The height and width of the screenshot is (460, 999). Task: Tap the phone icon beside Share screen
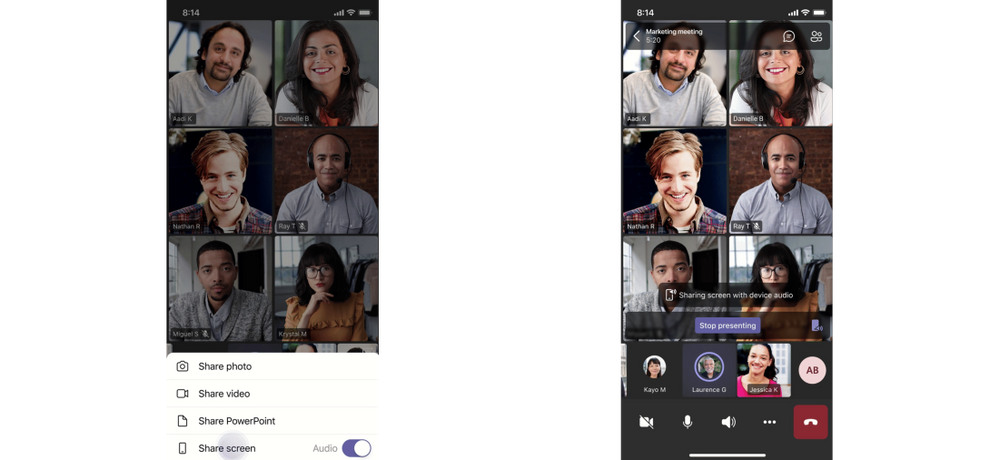[182, 448]
